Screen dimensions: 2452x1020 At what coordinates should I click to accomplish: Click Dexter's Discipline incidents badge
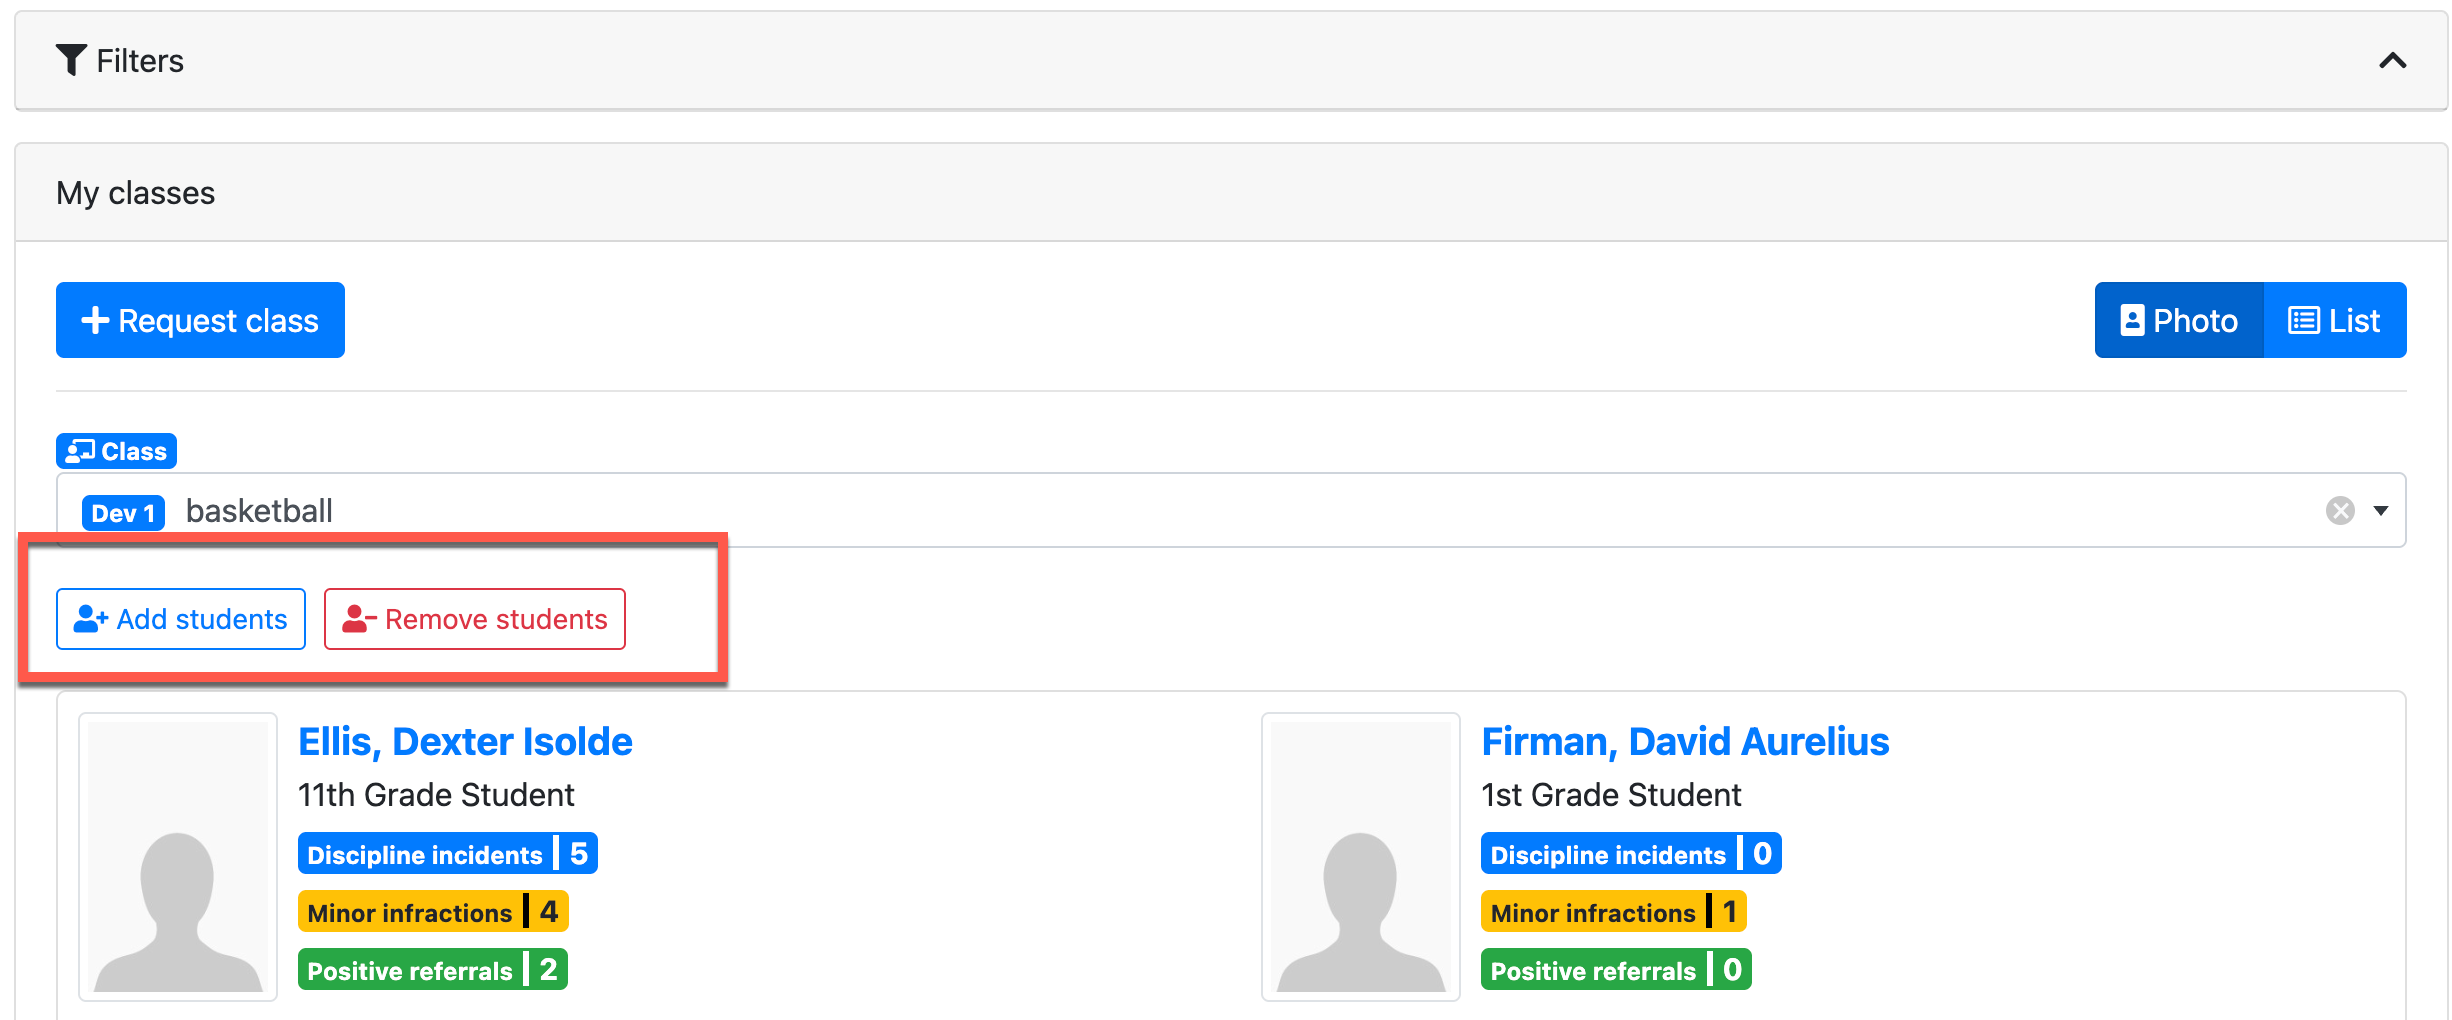point(447,854)
